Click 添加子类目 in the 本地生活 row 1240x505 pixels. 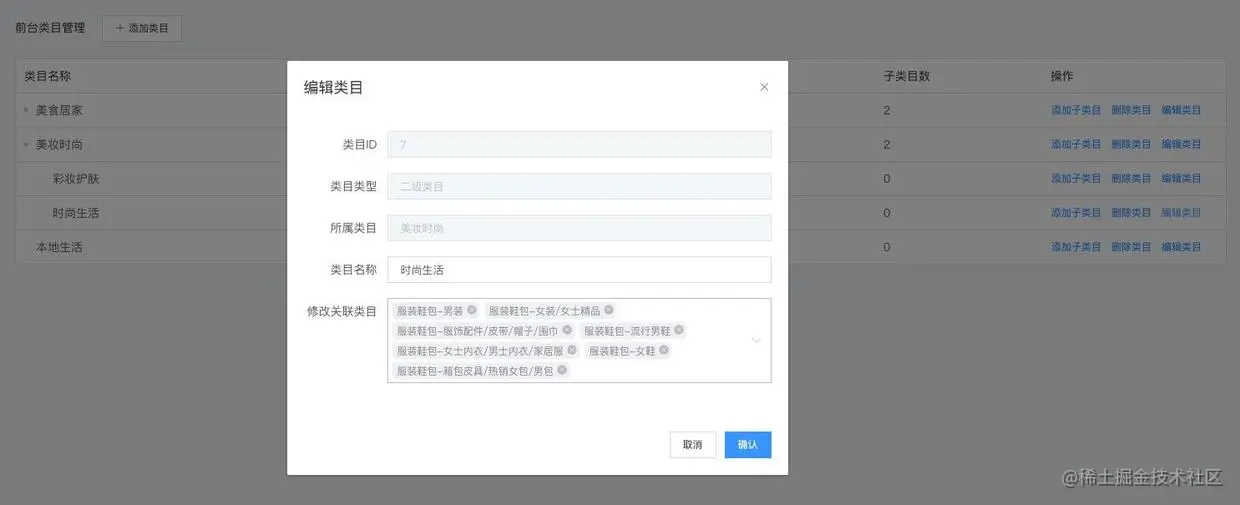[x=1076, y=246]
